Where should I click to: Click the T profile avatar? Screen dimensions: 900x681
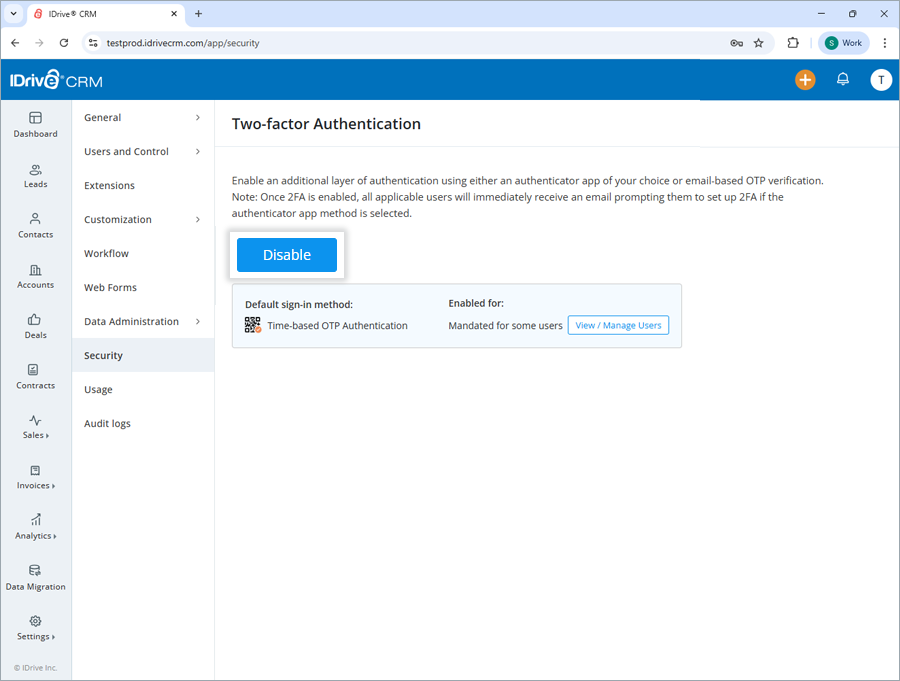coord(880,79)
